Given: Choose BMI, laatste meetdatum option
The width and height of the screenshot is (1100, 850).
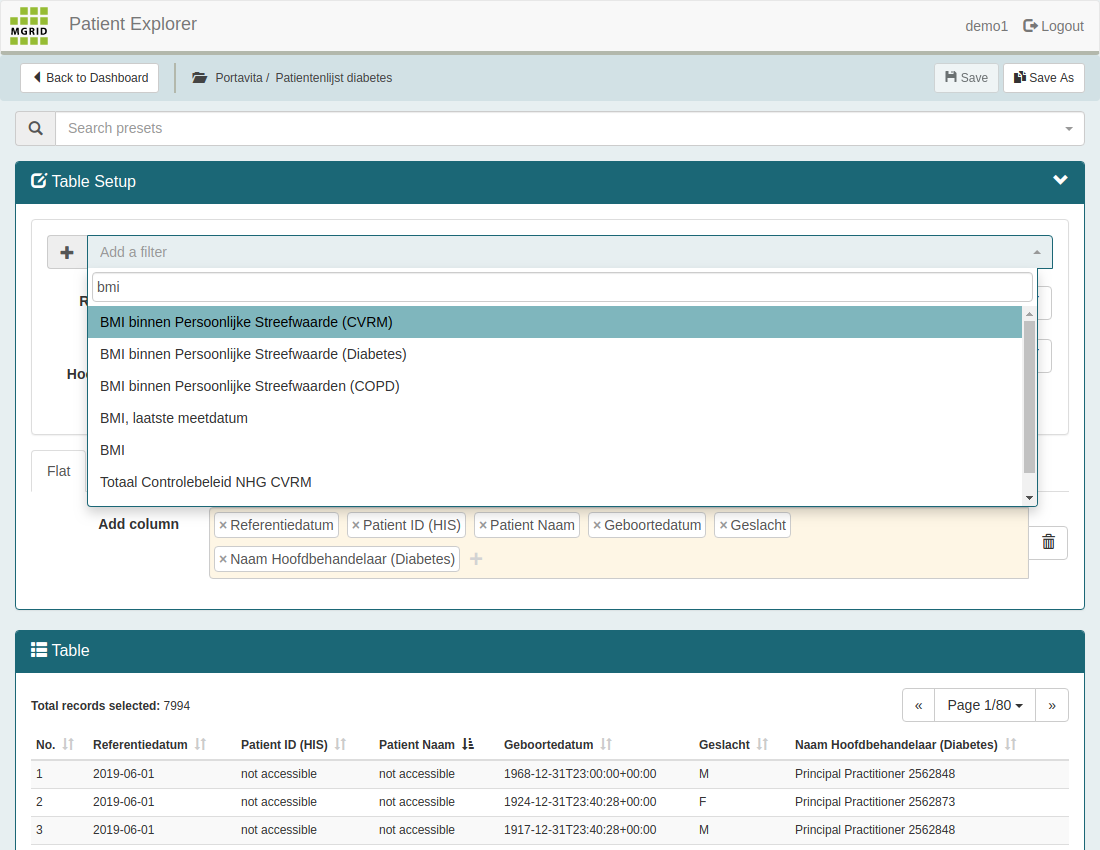Looking at the screenshot, I should [555, 419].
